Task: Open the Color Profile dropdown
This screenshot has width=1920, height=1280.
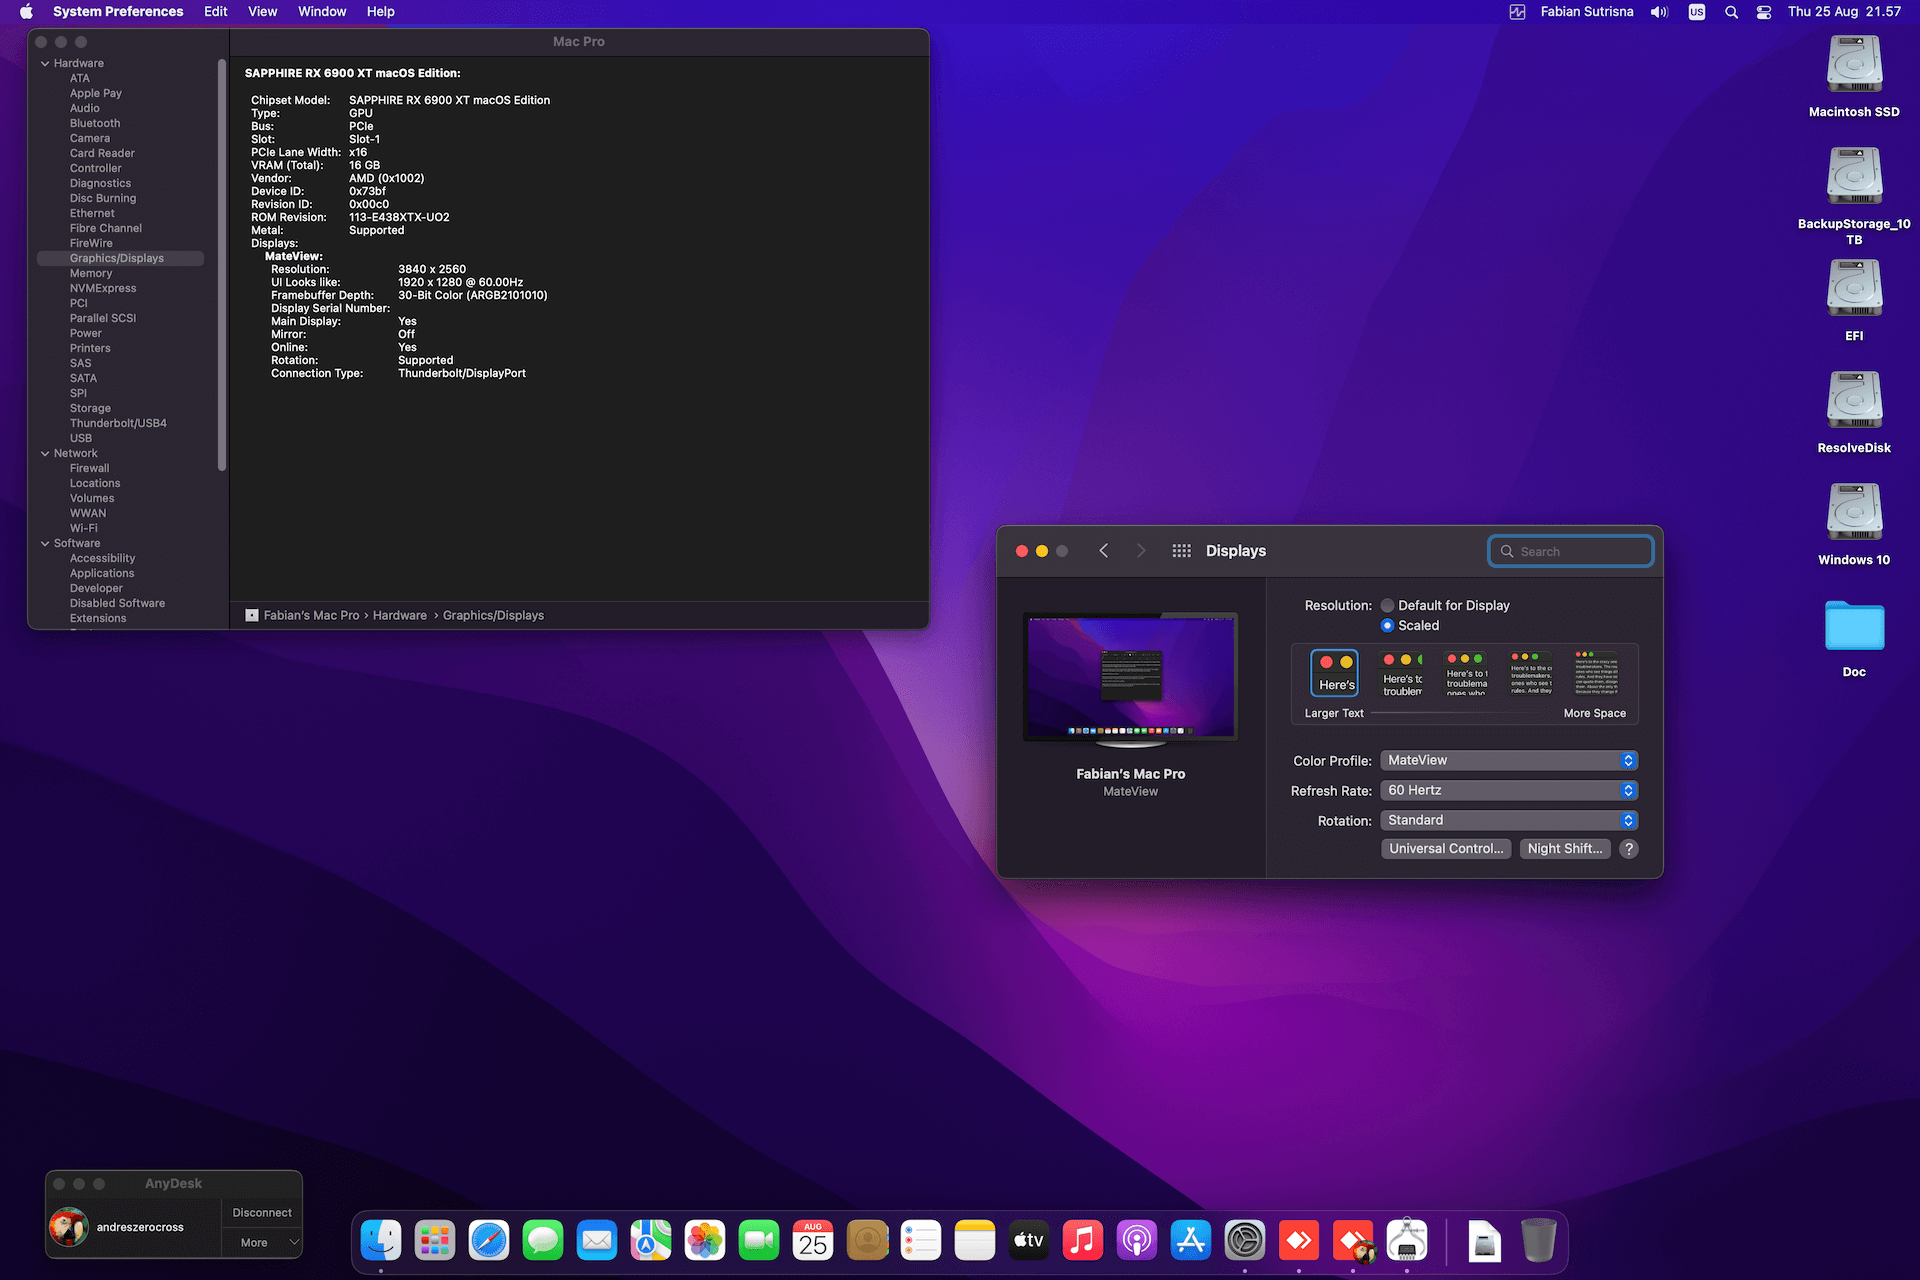Action: click(1508, 760)
